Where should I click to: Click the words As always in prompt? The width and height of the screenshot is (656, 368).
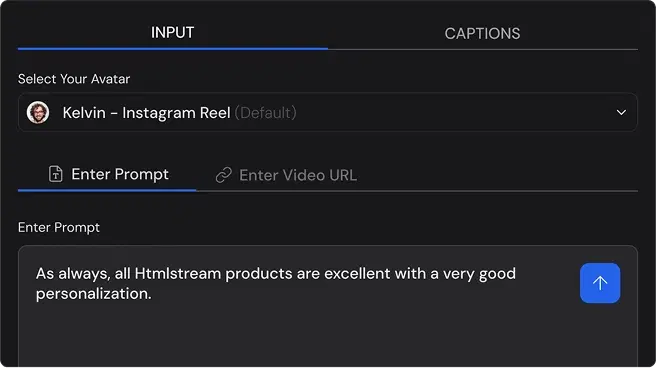click(x=73, y=274)
